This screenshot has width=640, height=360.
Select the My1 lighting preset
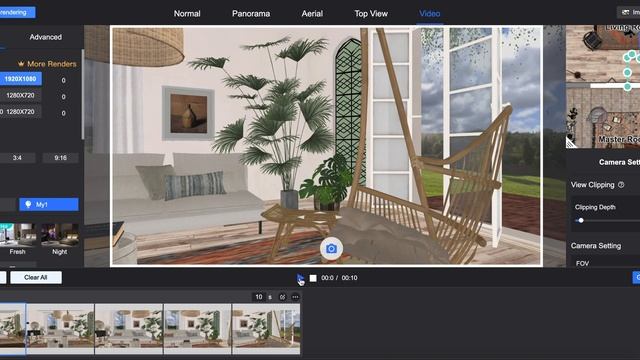click(x=49, y=204)
